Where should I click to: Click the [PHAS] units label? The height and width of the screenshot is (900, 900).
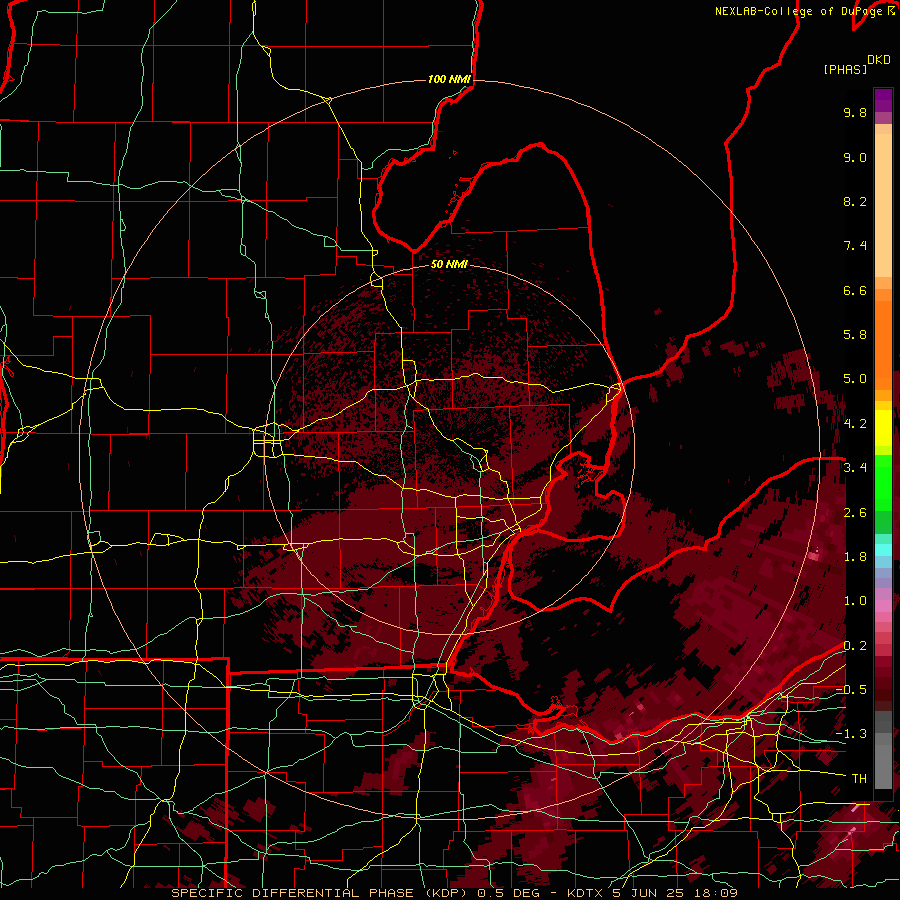[845, 69]
